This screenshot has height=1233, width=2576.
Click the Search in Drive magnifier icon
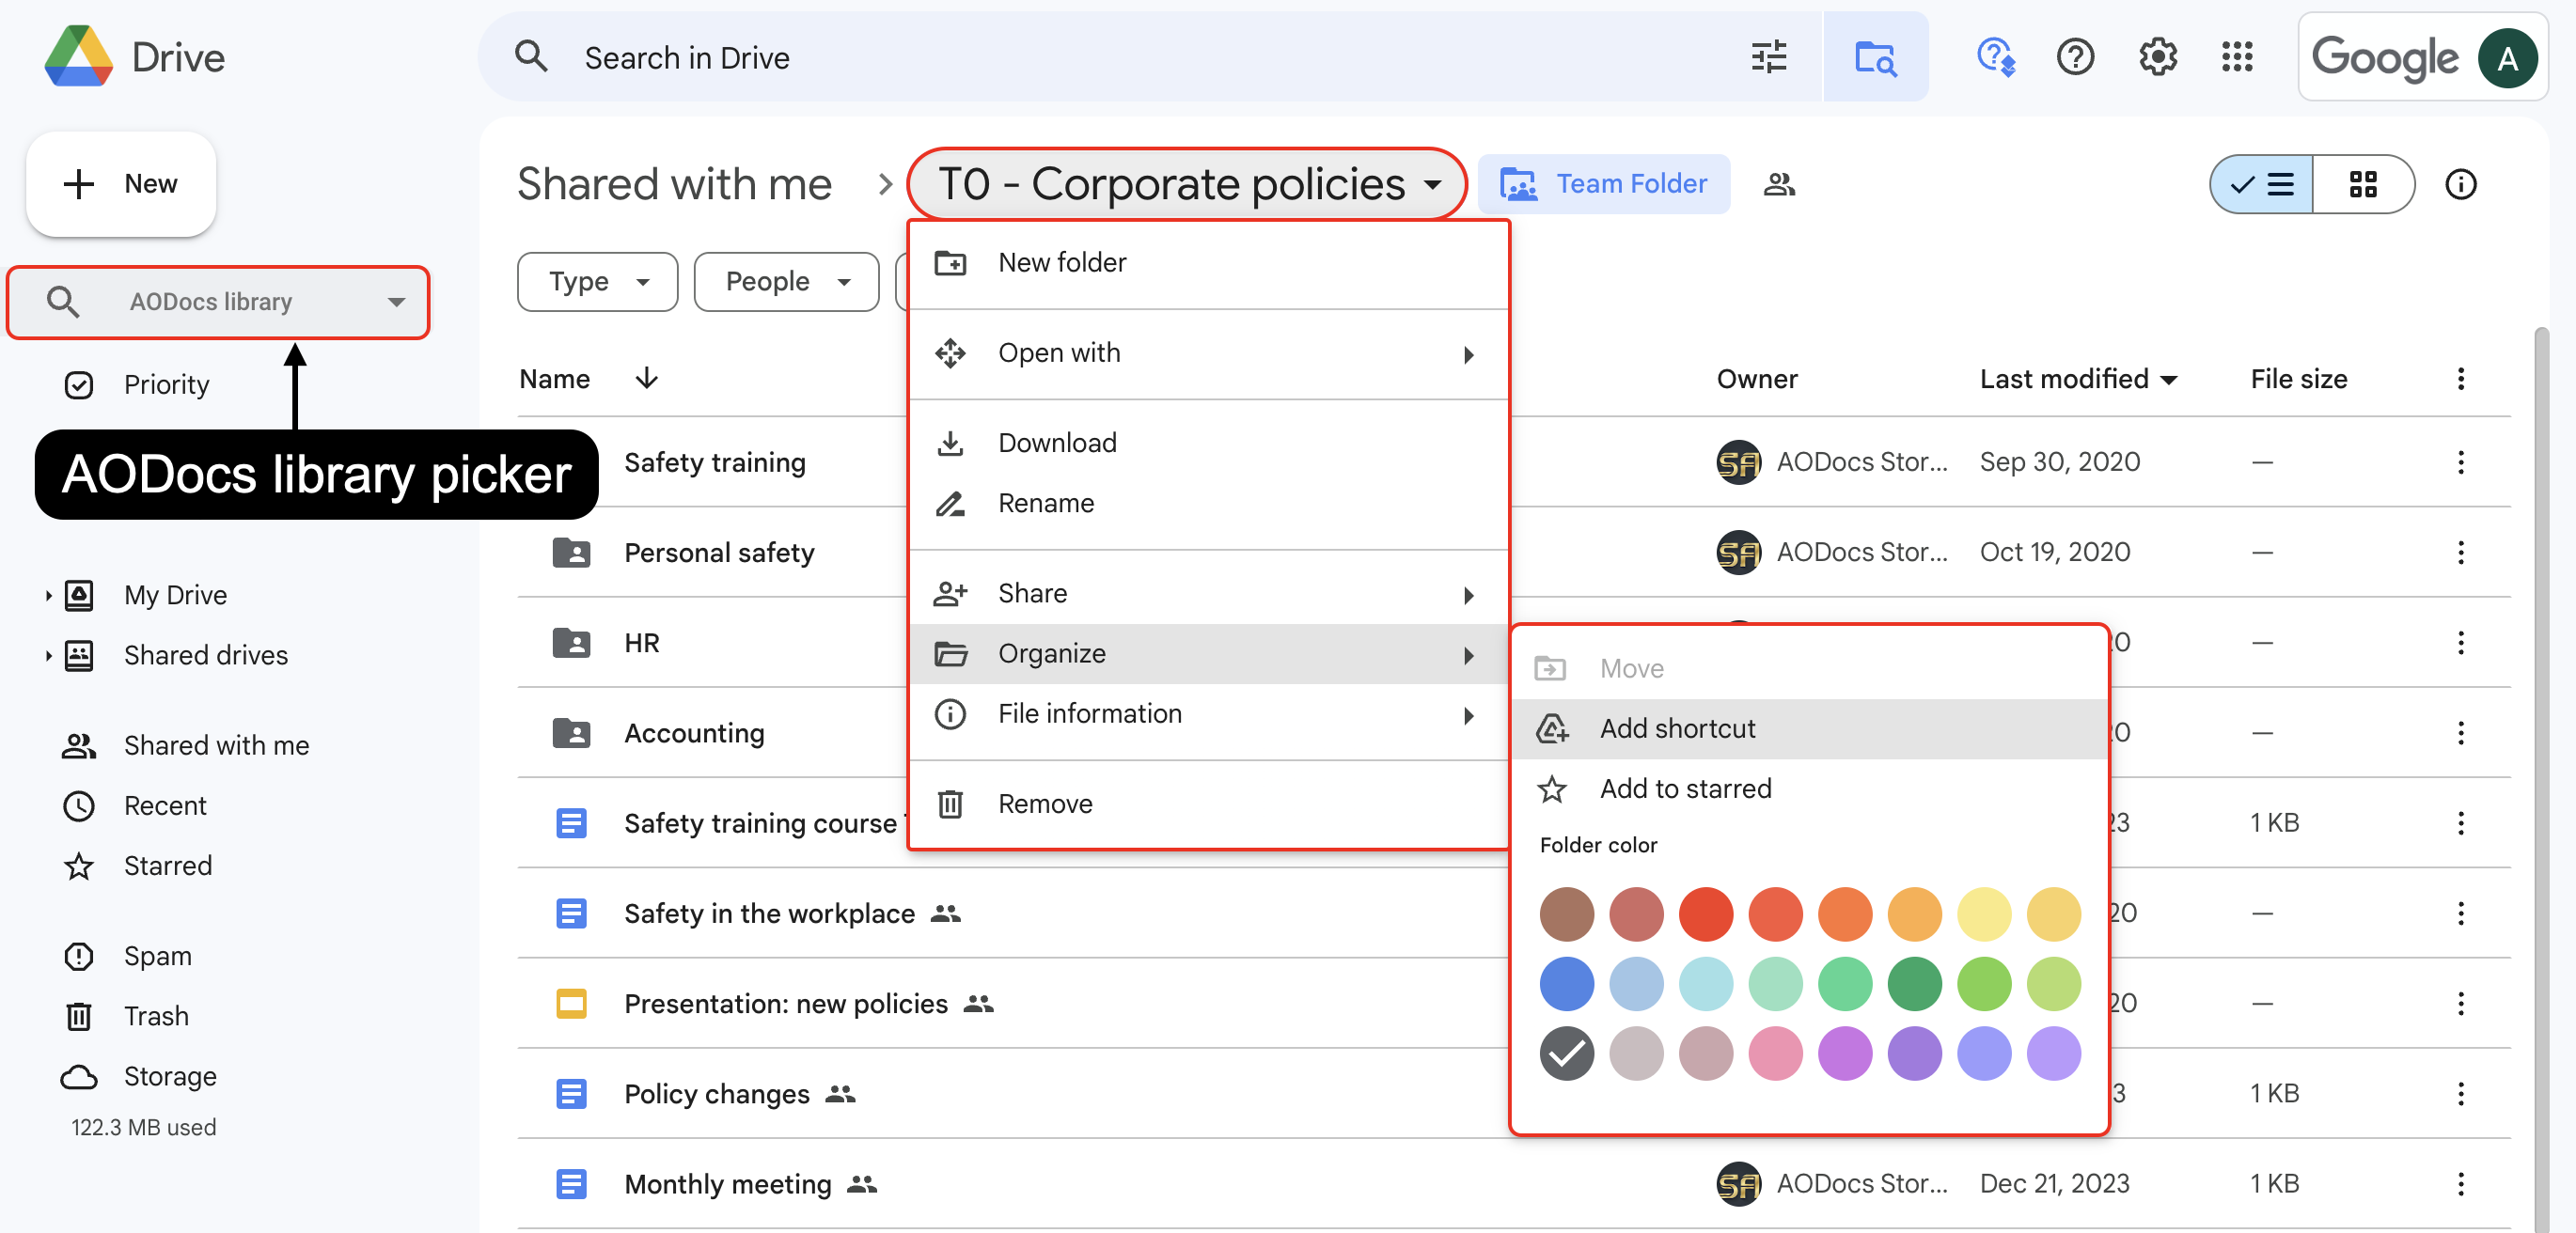click(x=531, y=57)
